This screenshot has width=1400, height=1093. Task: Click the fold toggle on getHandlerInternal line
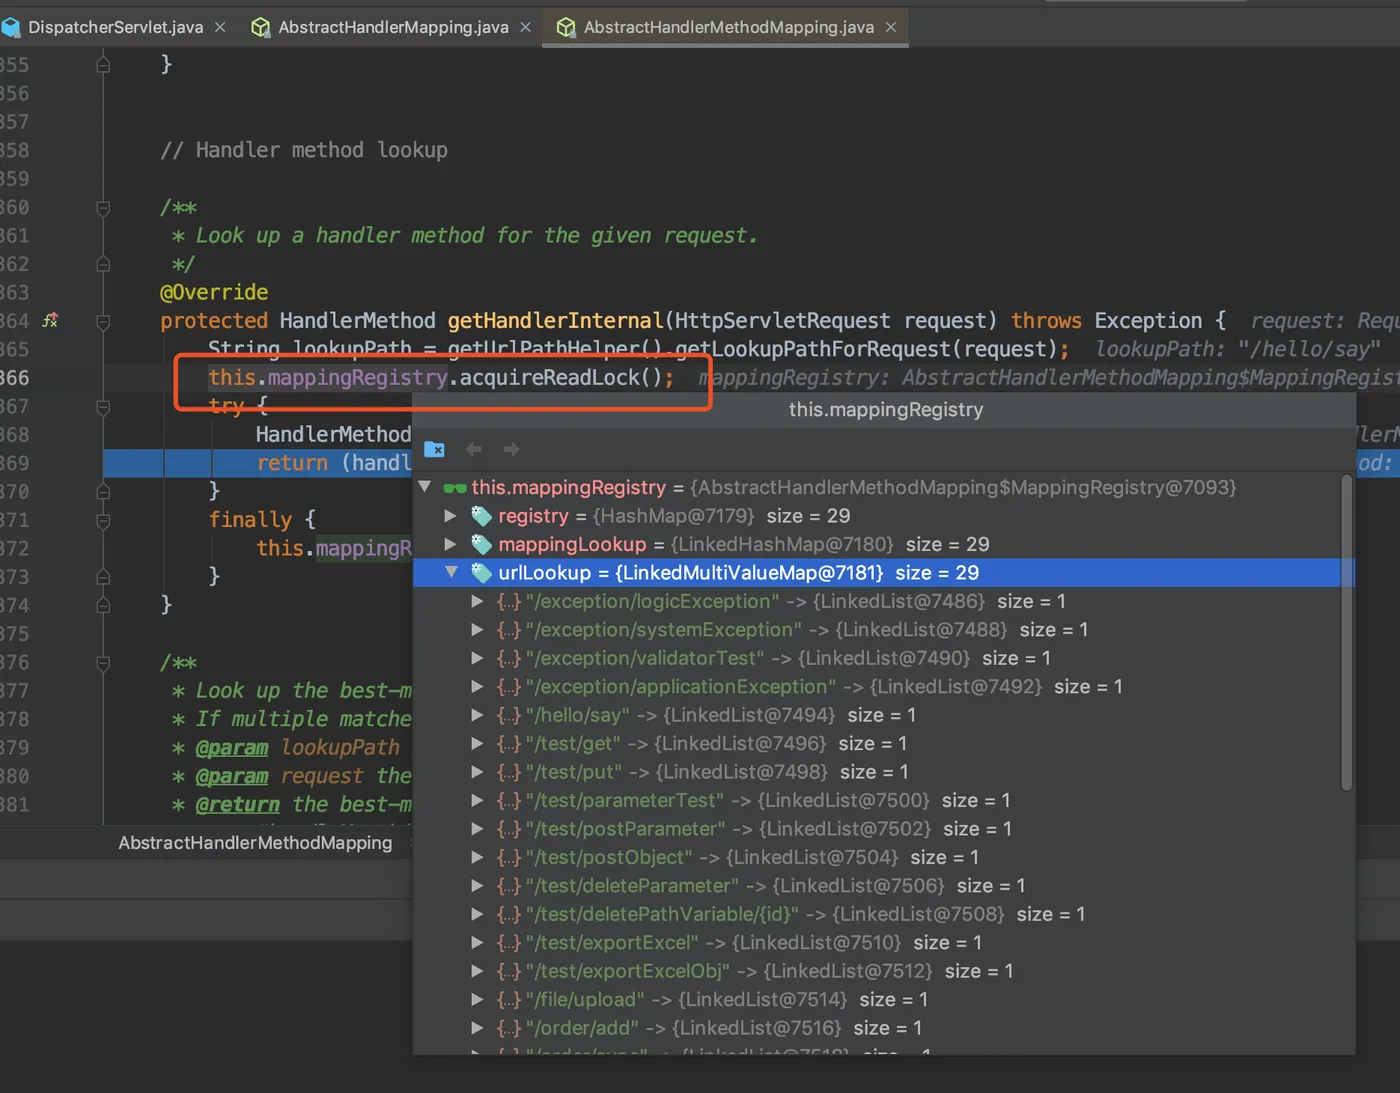pos(103,321)
